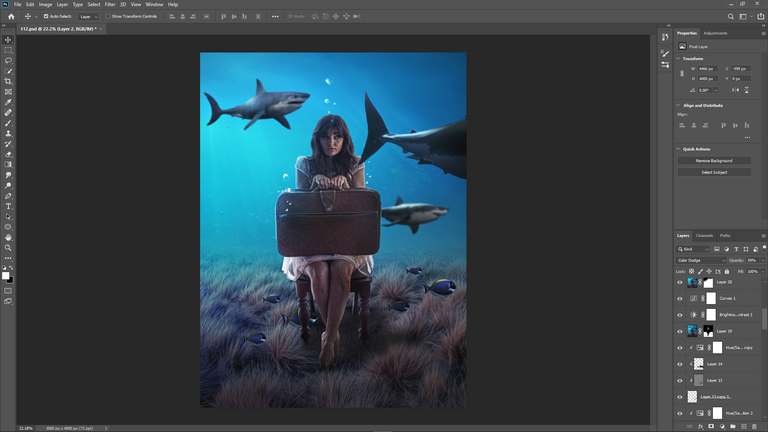
Task: Click the Layers panel scrollbar
Action: click(x=765, y=318)
